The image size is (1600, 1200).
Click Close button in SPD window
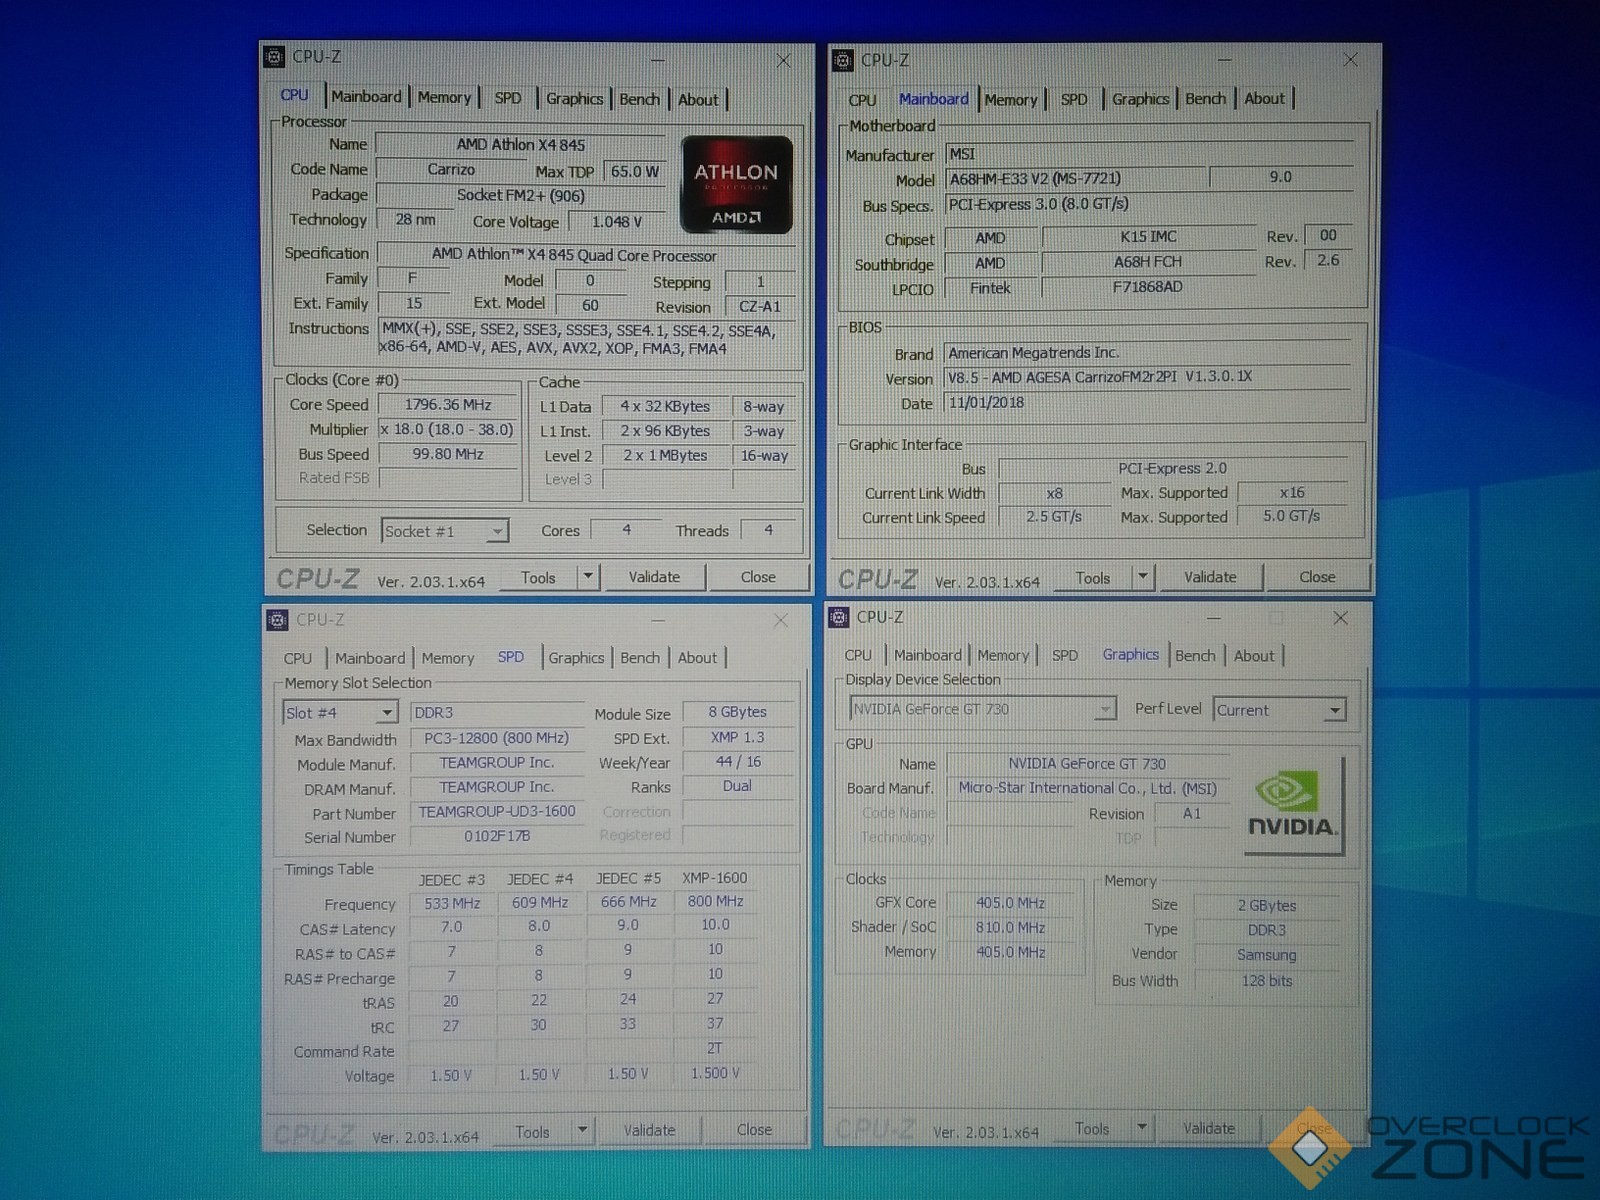[754, 1130]
